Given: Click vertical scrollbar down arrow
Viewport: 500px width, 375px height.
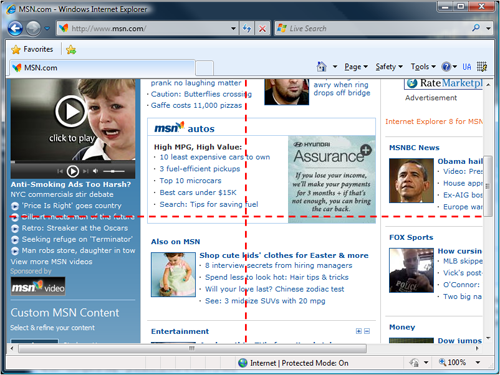Looking at the screenshot, I should pyautogui.click(x=488, y=338).
